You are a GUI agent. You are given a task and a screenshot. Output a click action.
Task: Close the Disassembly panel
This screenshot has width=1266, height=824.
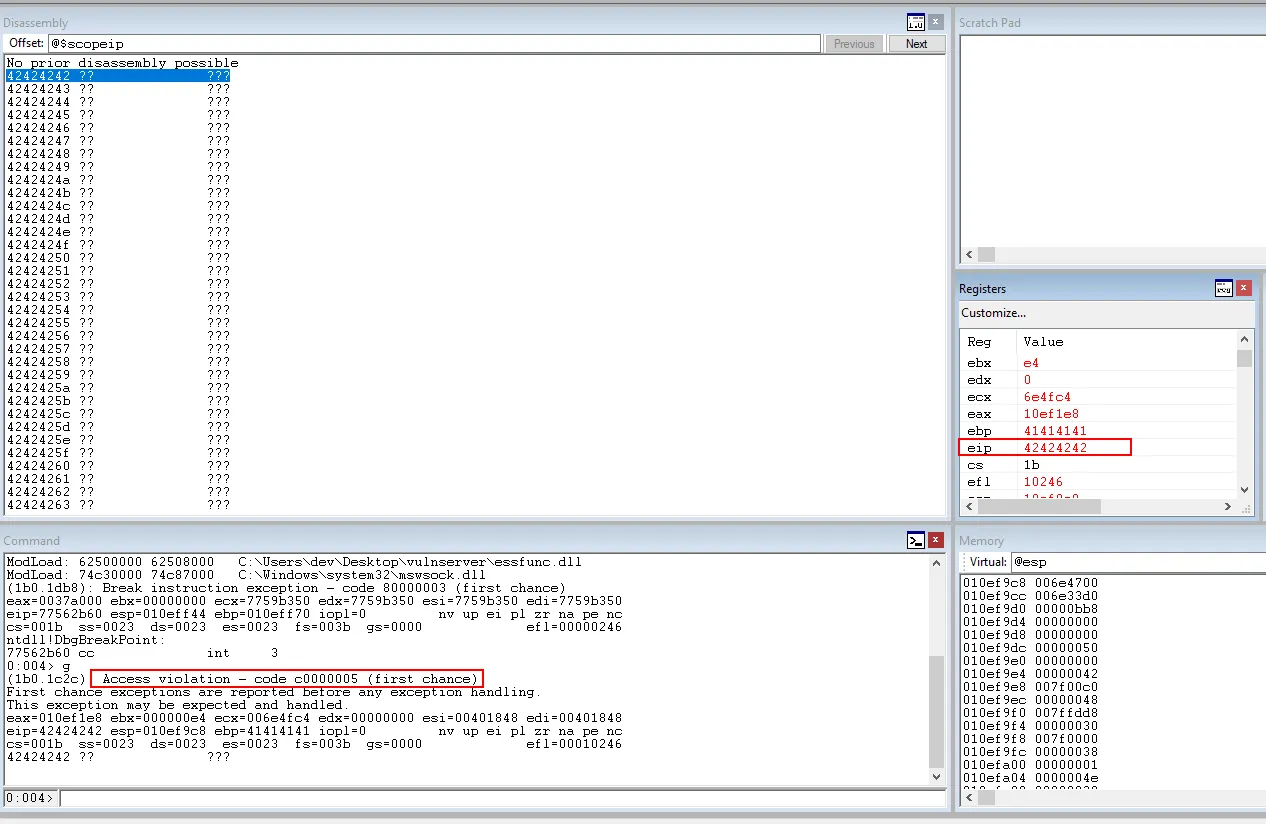tap(935, 21)
